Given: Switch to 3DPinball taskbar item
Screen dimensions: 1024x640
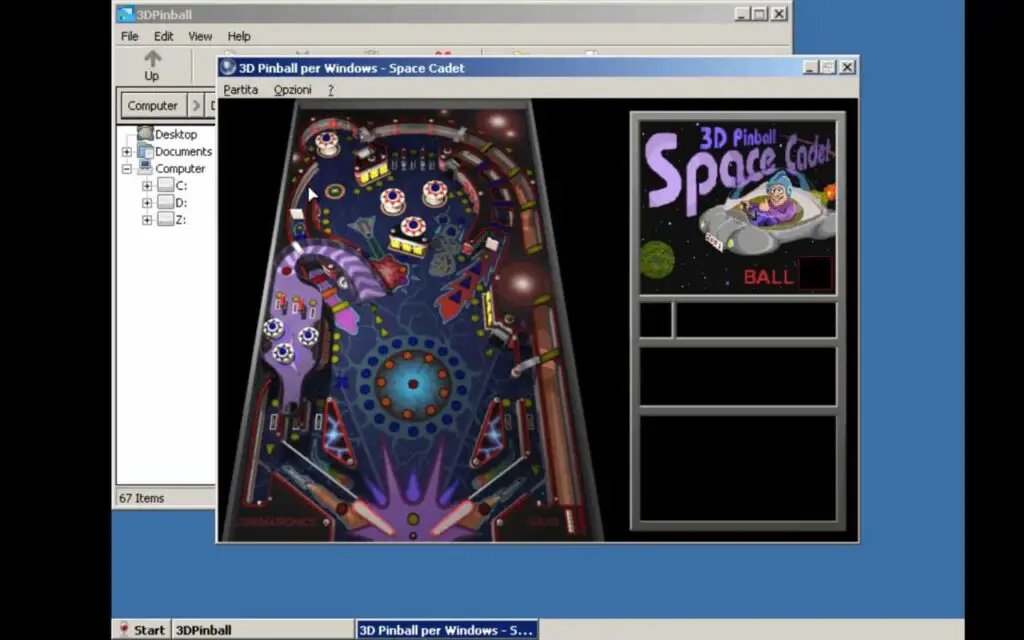Looking at the screenshot, I should click(x=204, y=630).
